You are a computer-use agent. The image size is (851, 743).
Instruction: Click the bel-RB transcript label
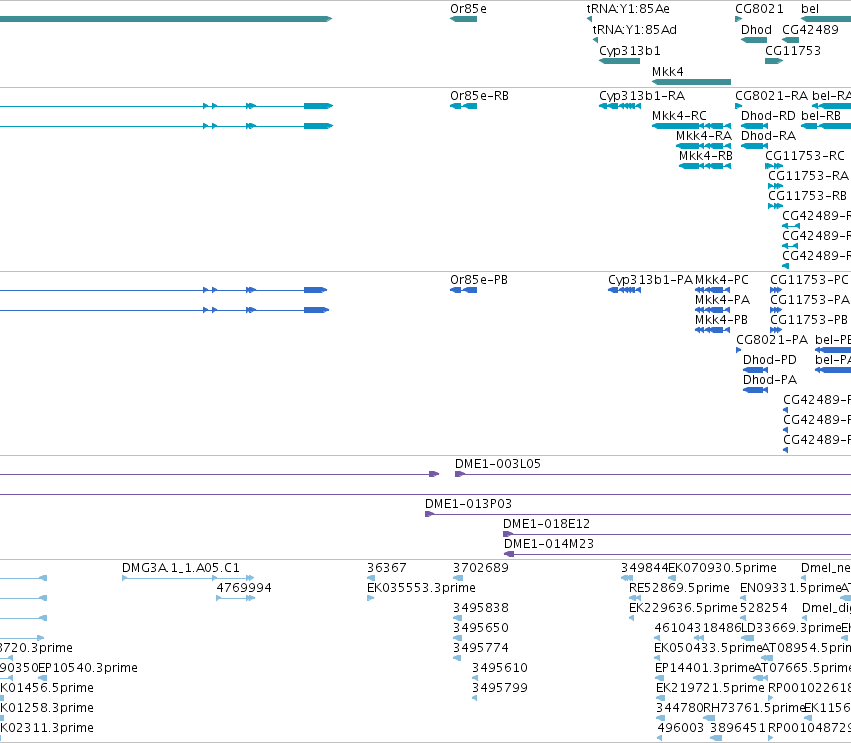(821, 116)
